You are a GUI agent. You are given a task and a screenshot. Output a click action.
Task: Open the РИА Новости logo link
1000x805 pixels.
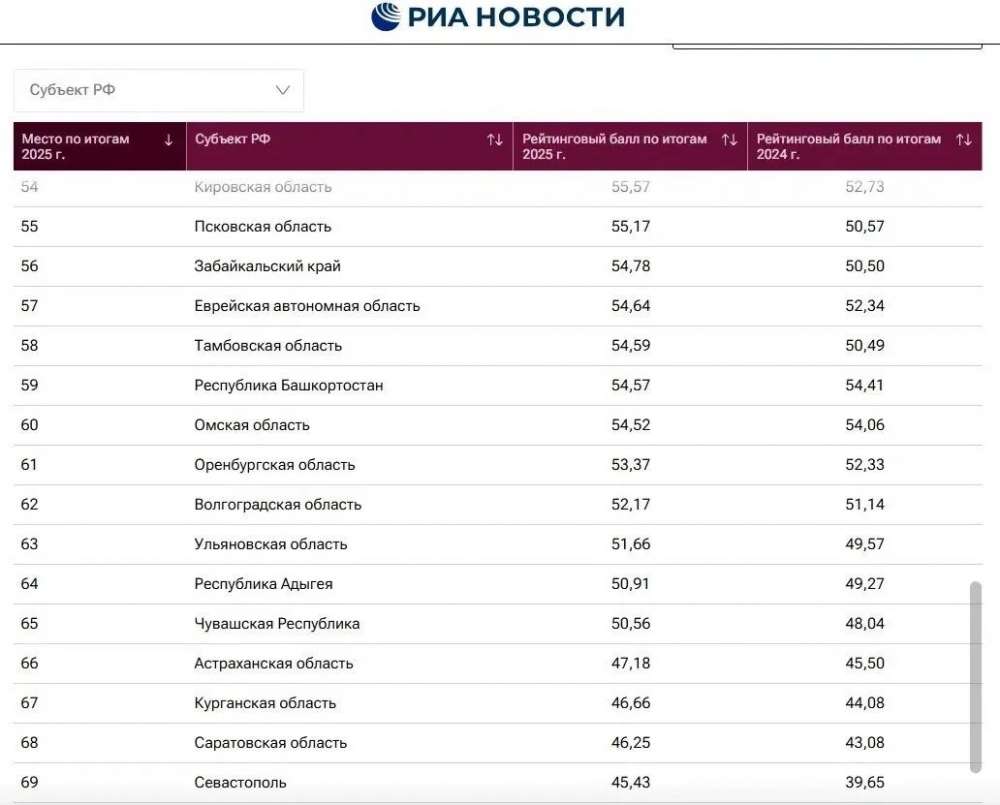[x=498, y=16]
